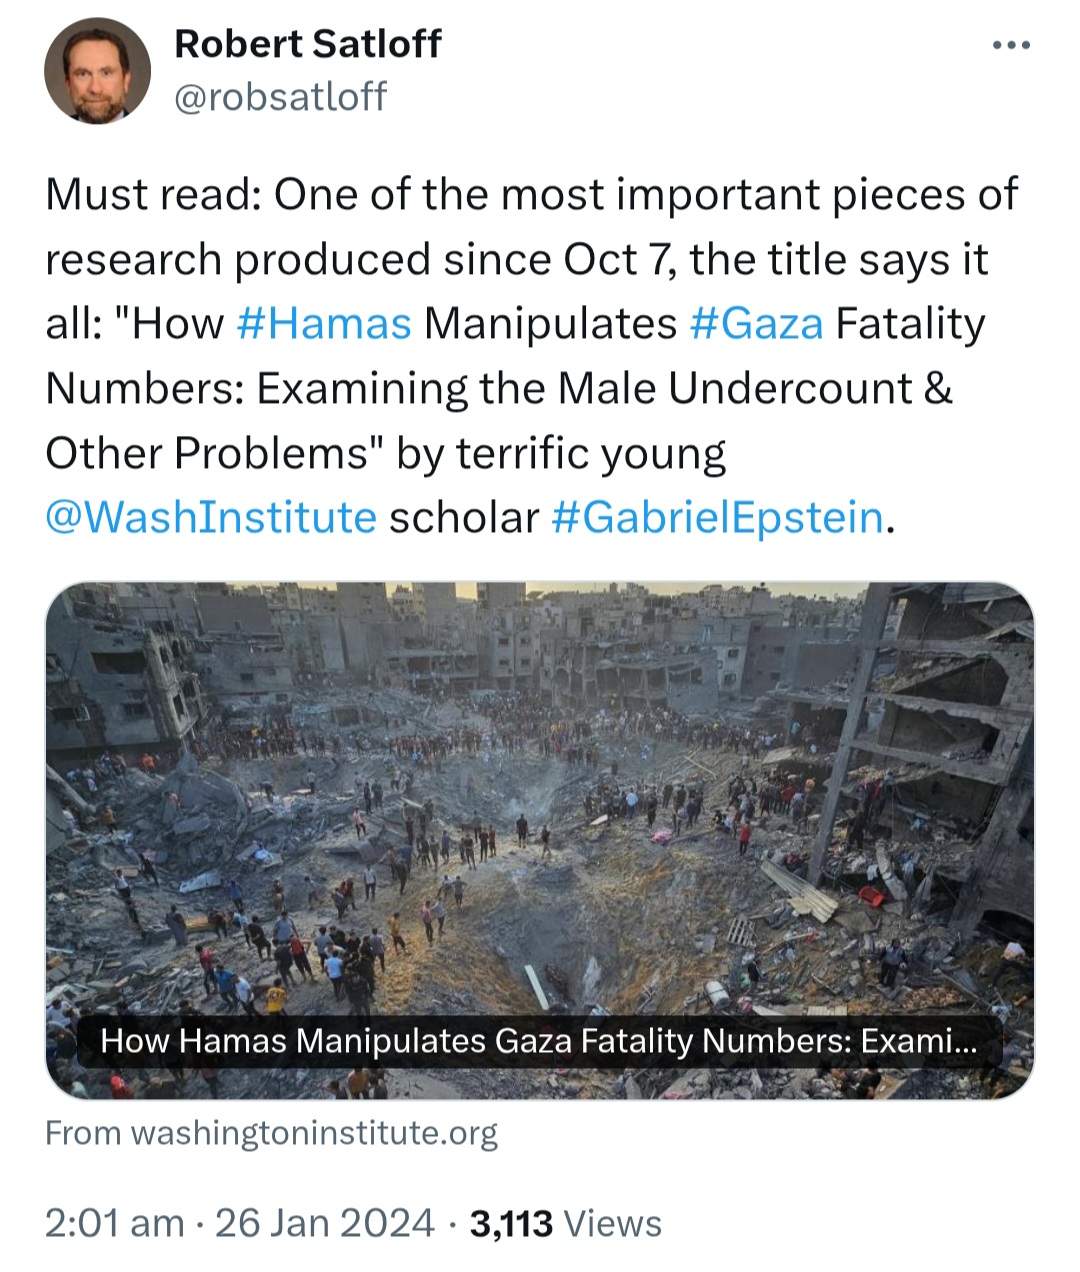Follow the 'From washingtoninstitute.org' source link
Screen dimensions: 1080x1272
pyautogui.click(x=271, y=1133)
